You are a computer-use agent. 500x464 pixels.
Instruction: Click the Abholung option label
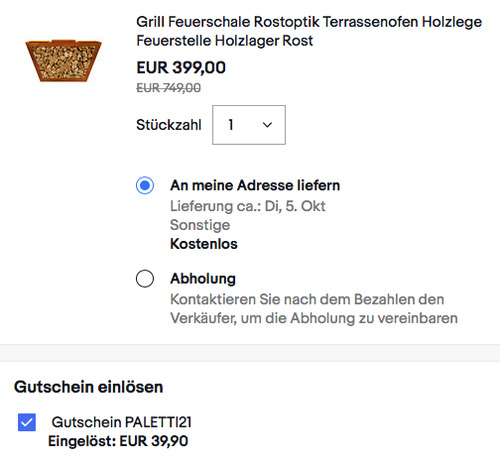(x=203, y=279)
